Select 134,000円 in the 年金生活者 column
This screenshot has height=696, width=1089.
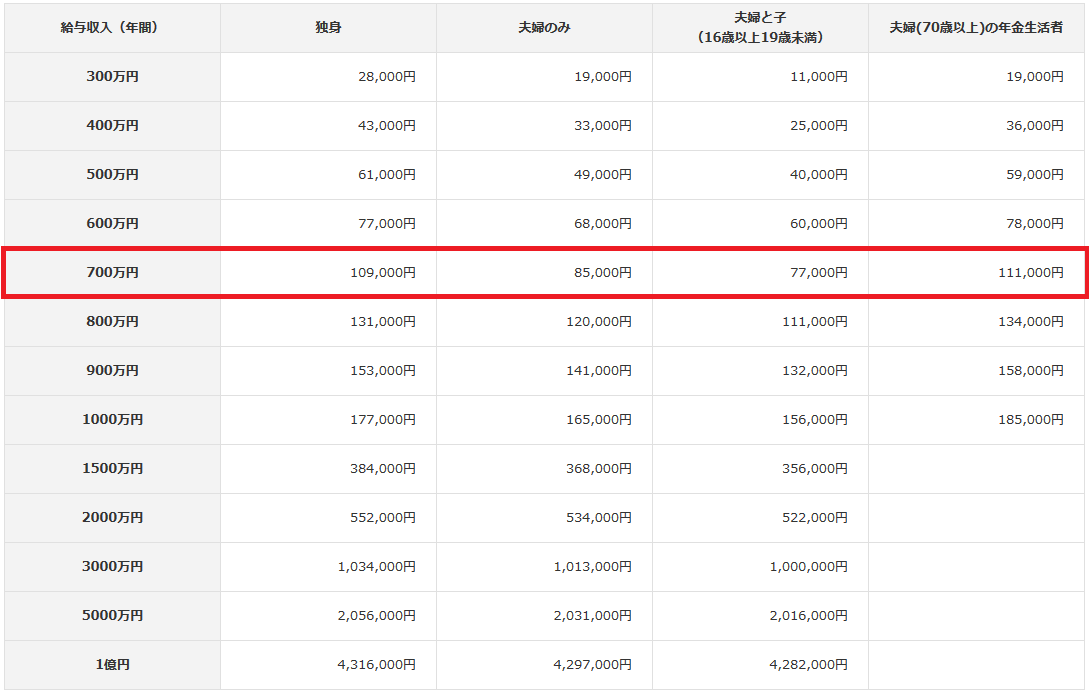point(1031,321)
